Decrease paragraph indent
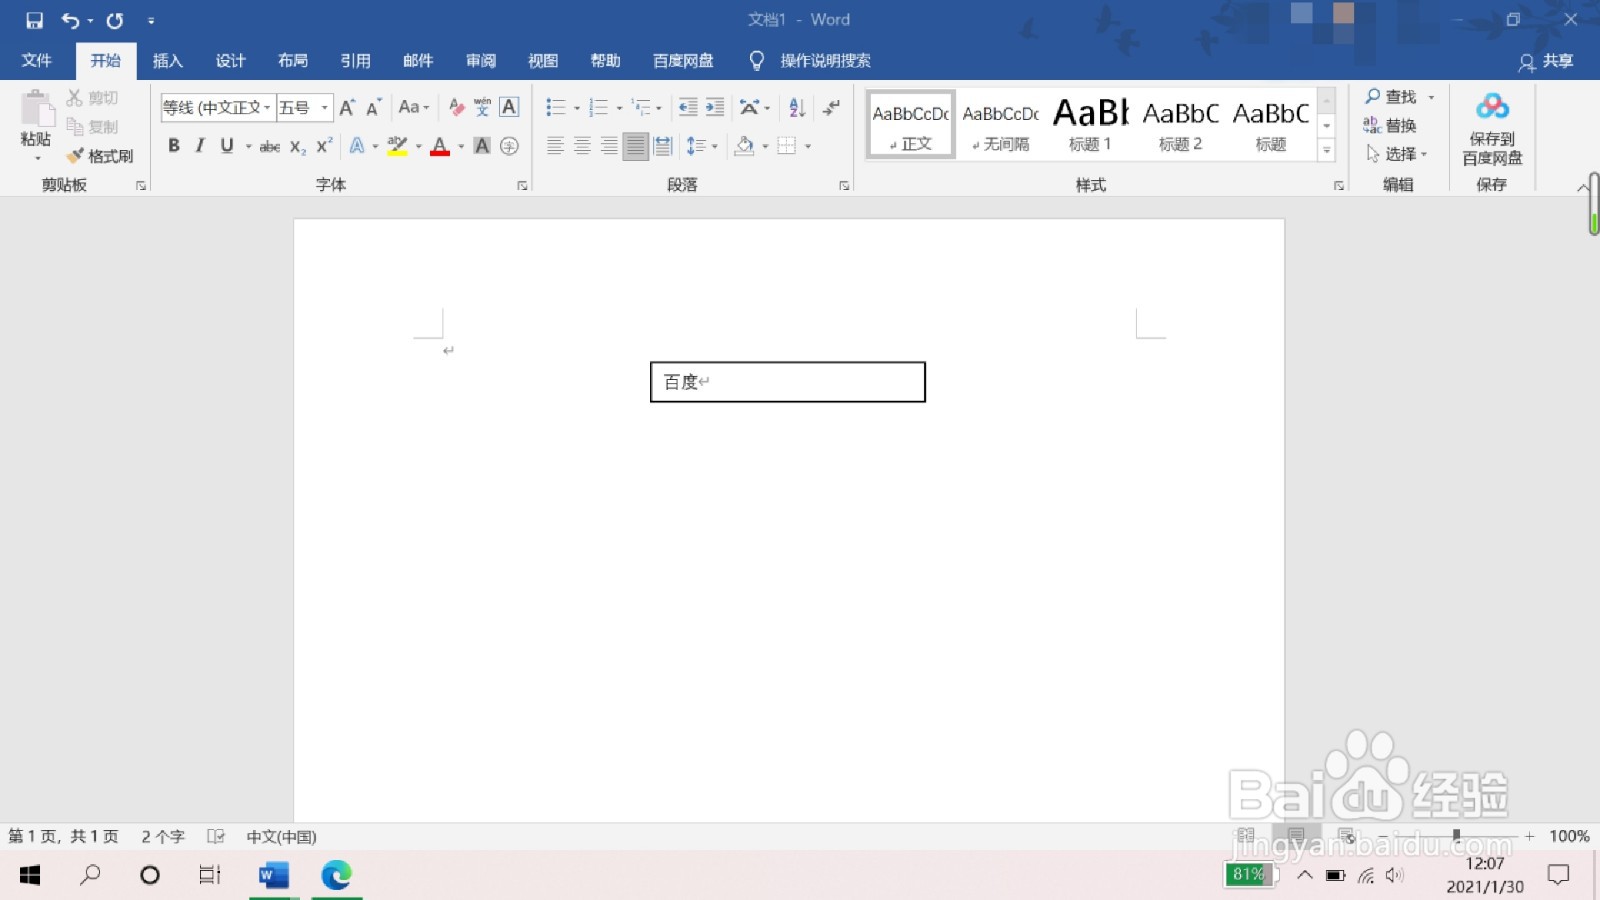 [x=688, y=108]
